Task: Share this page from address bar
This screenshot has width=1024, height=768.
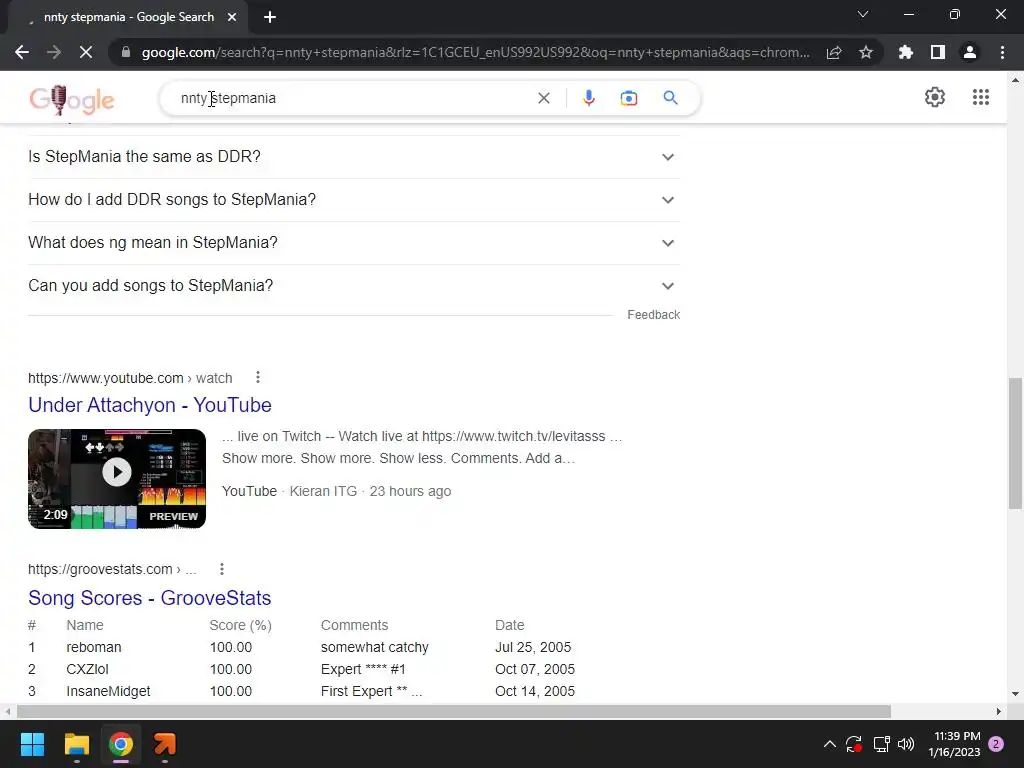Action: (x=834, y=52)
